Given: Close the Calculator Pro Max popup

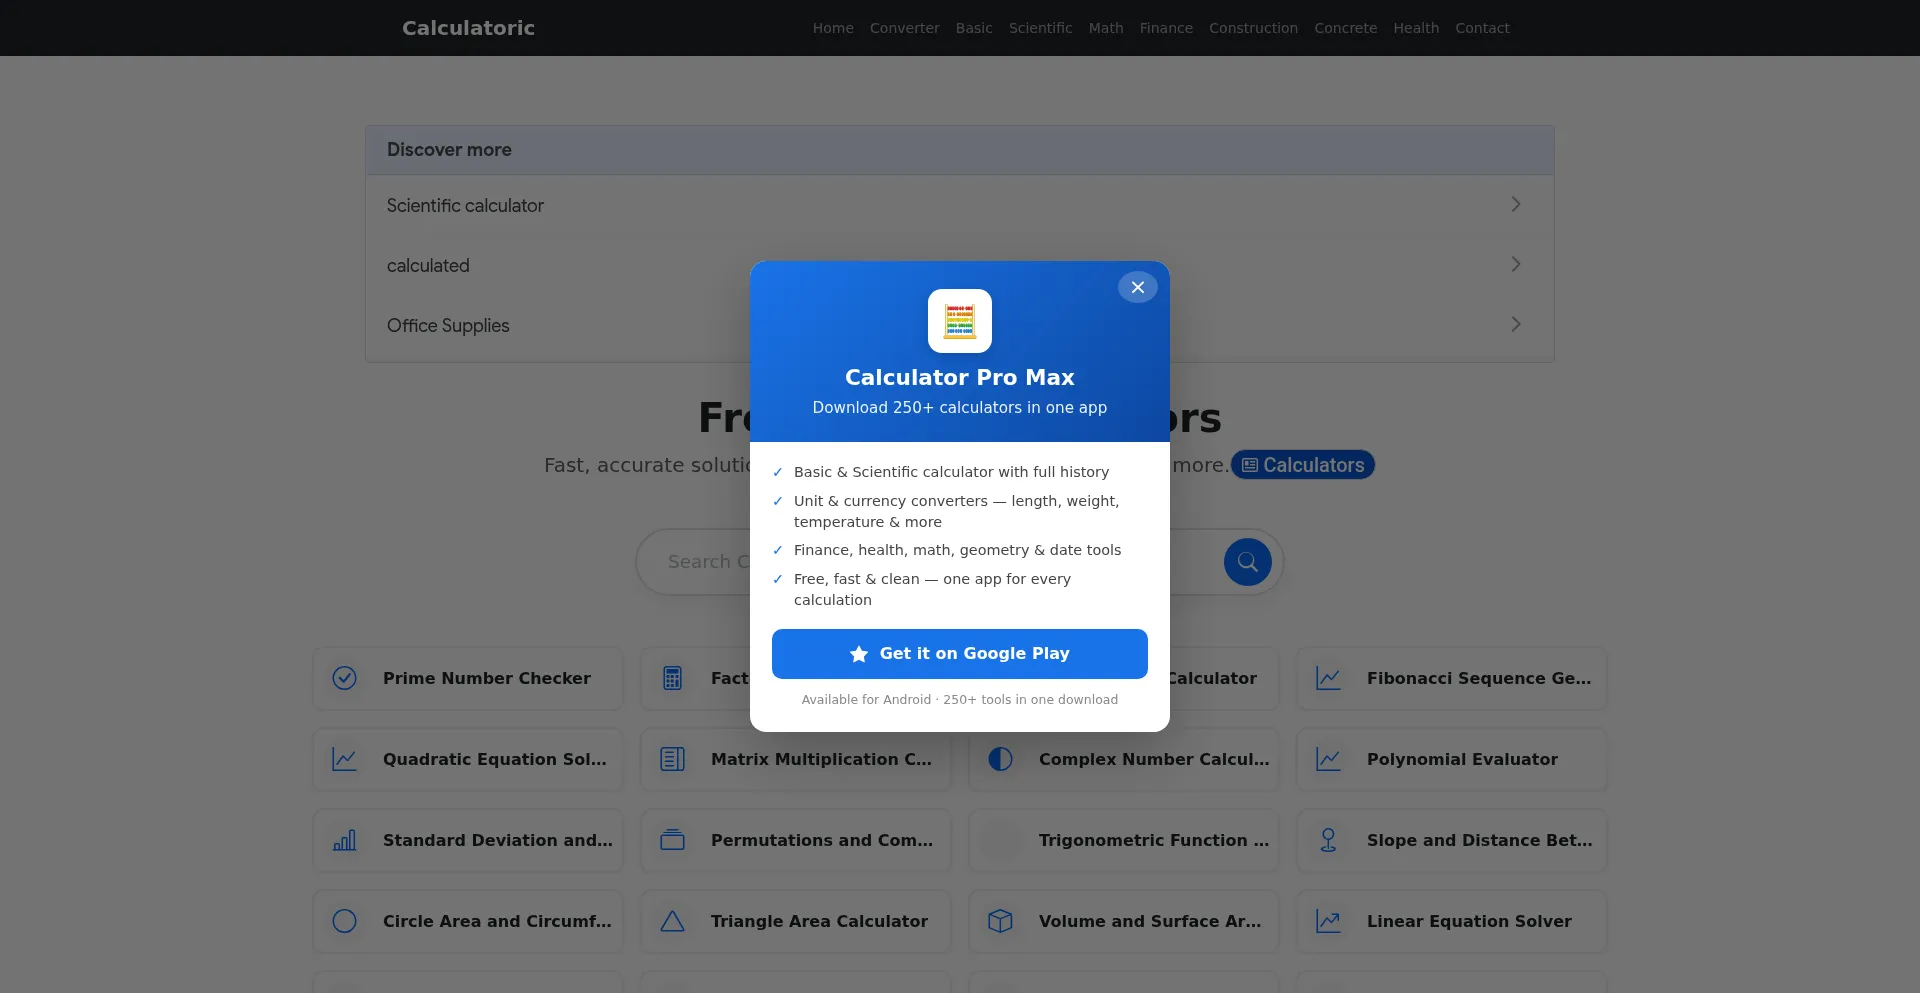Looking at the screenshot, I should click(x=1138, y=287).
